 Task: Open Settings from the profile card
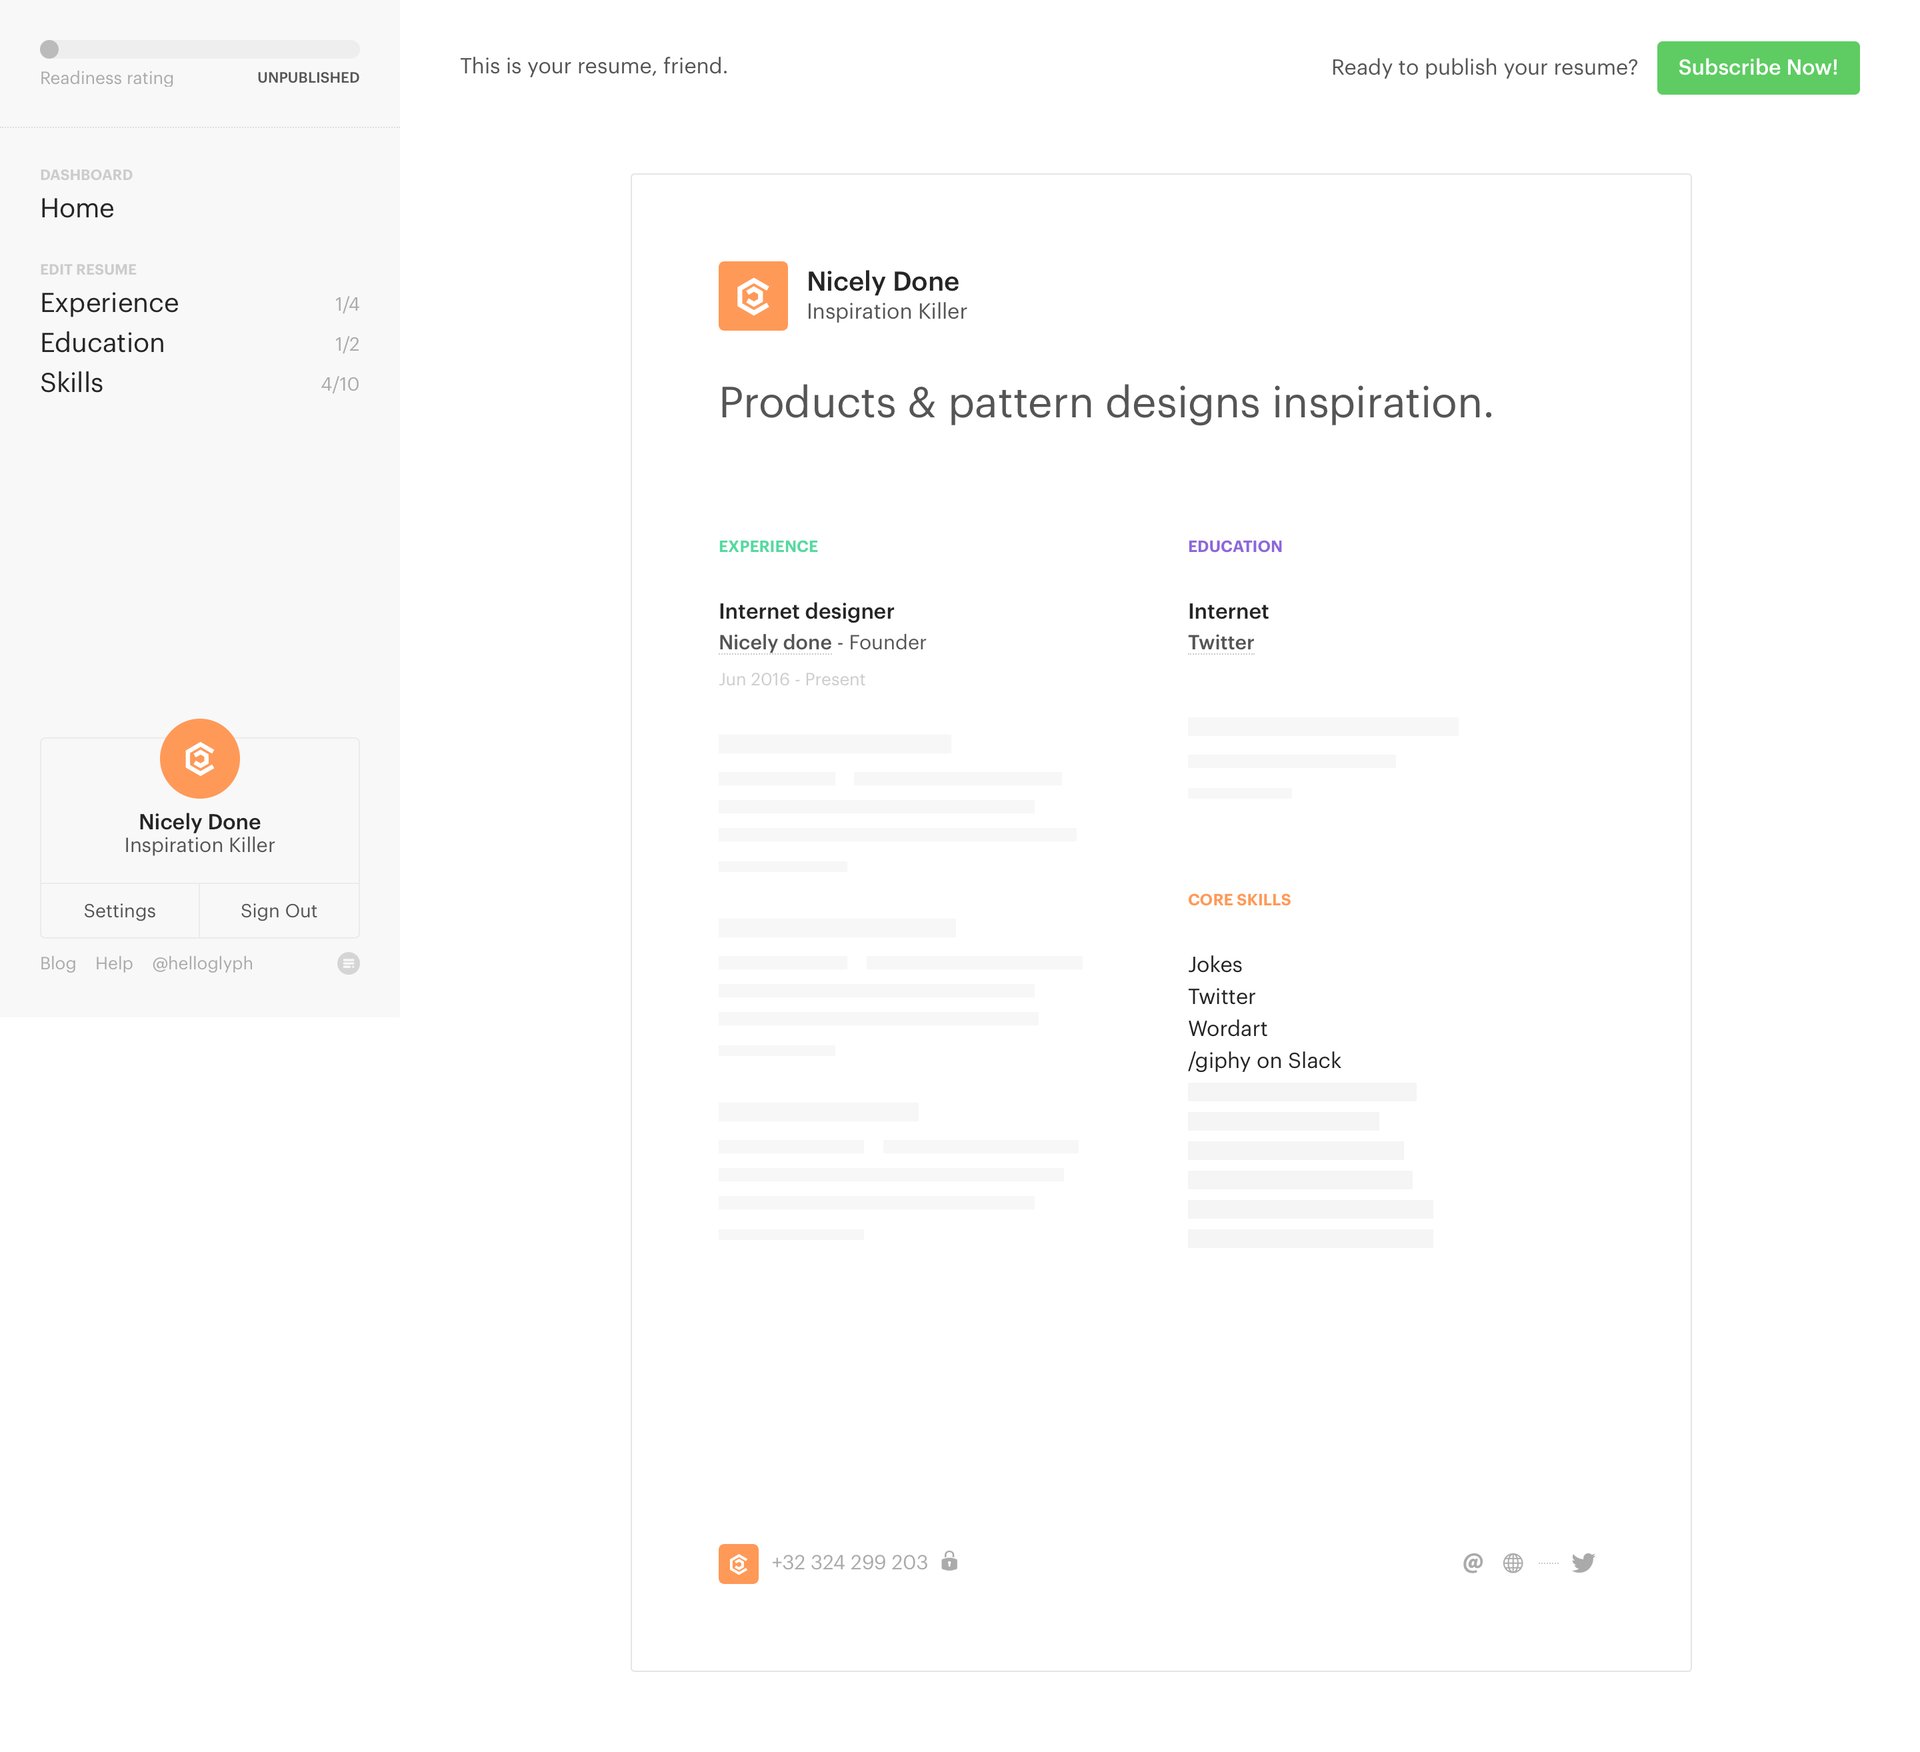[x=119, y=911]
